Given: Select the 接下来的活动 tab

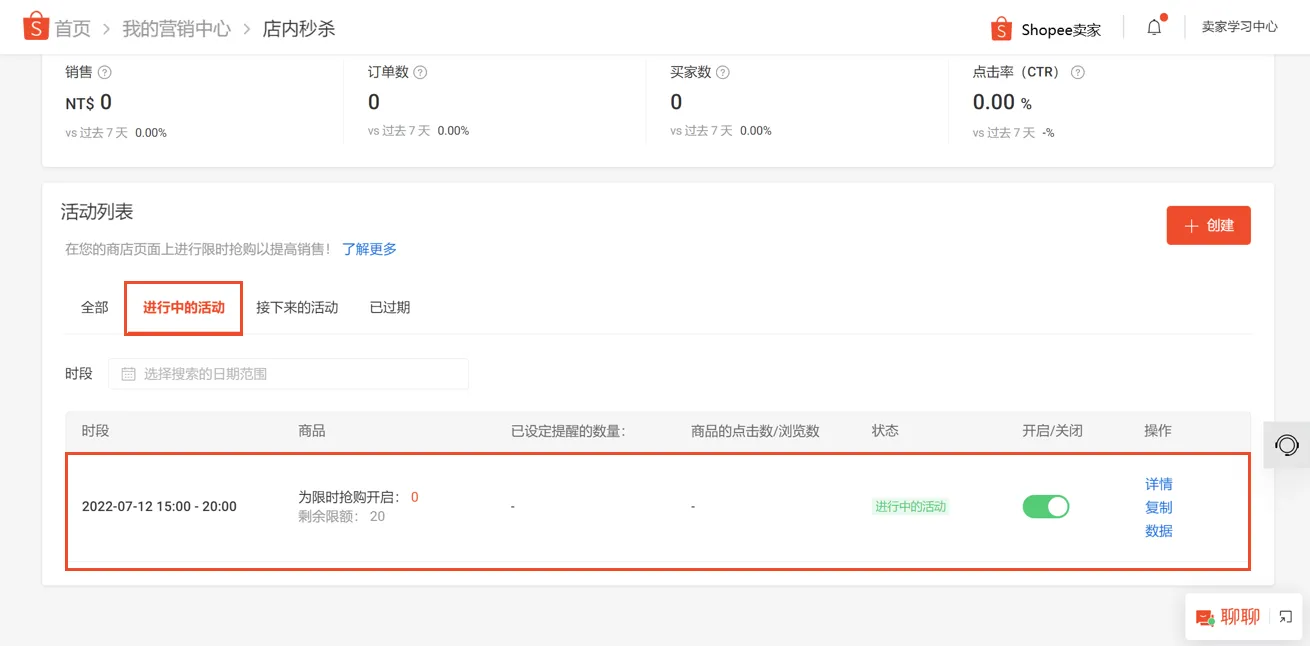Looking at the screenshot, I should tap(297, 307).
